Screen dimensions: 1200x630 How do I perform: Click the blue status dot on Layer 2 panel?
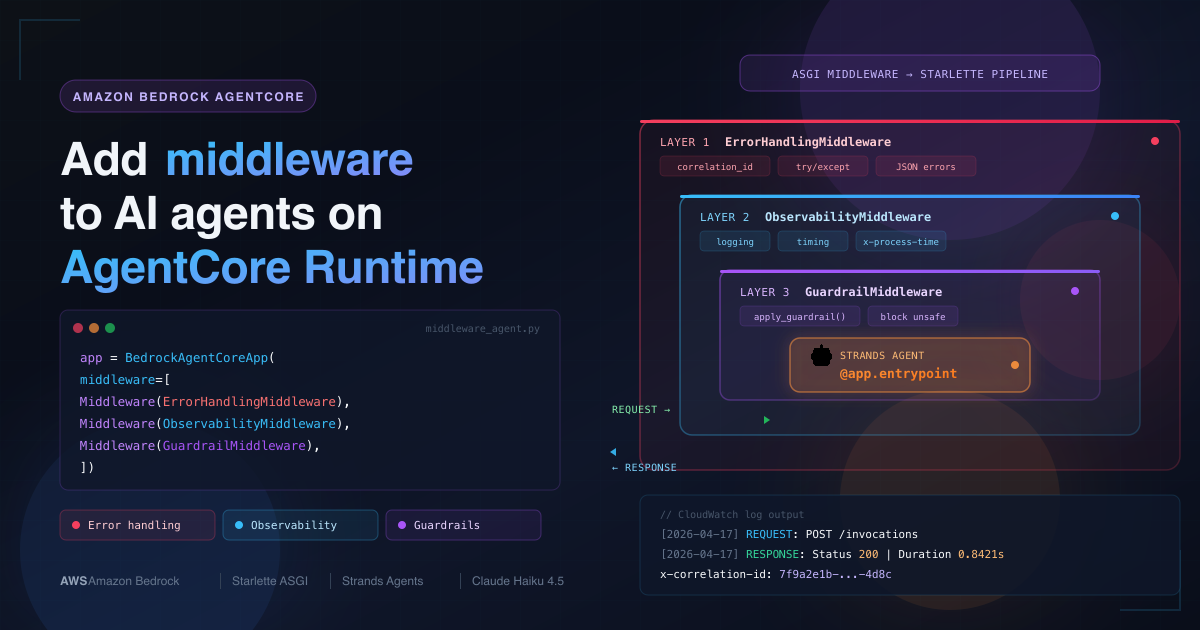[1115, 216]
